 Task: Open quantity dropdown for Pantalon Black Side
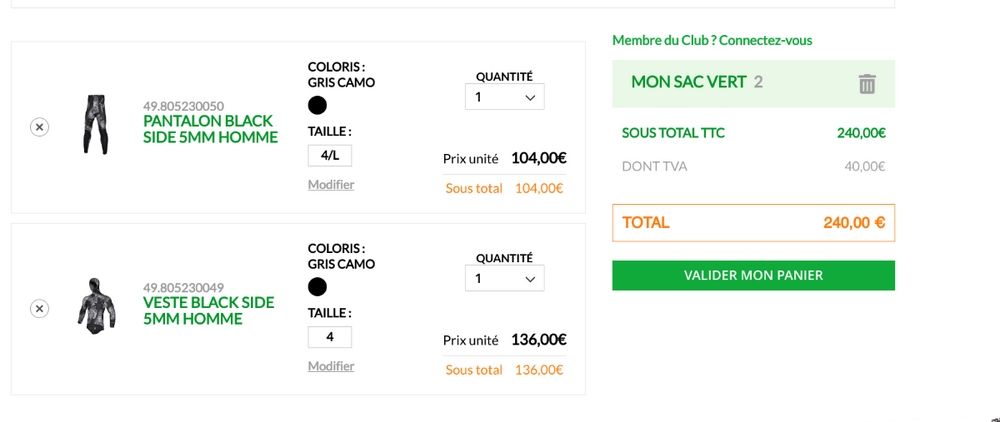[x=504, y=97]
